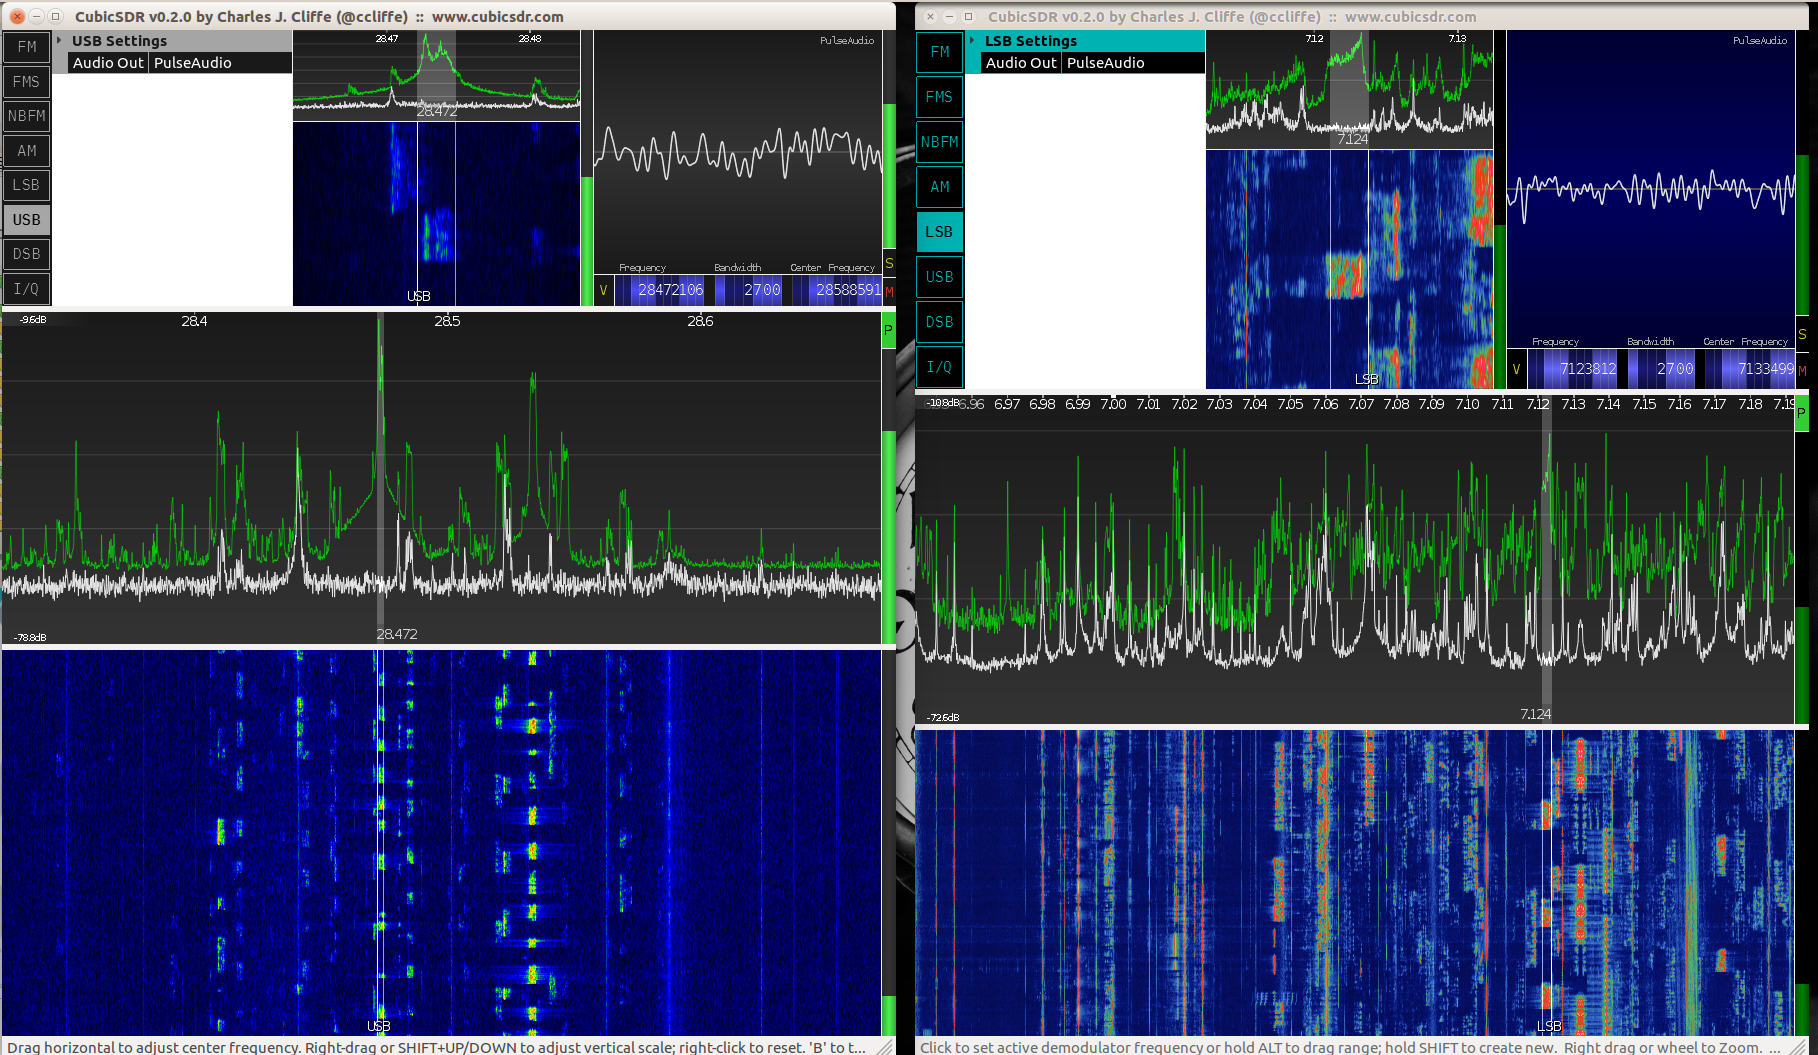This screenshot has width=1818, height=1055.
Task: Click the 28472106 frequency field
Action: 670,290
